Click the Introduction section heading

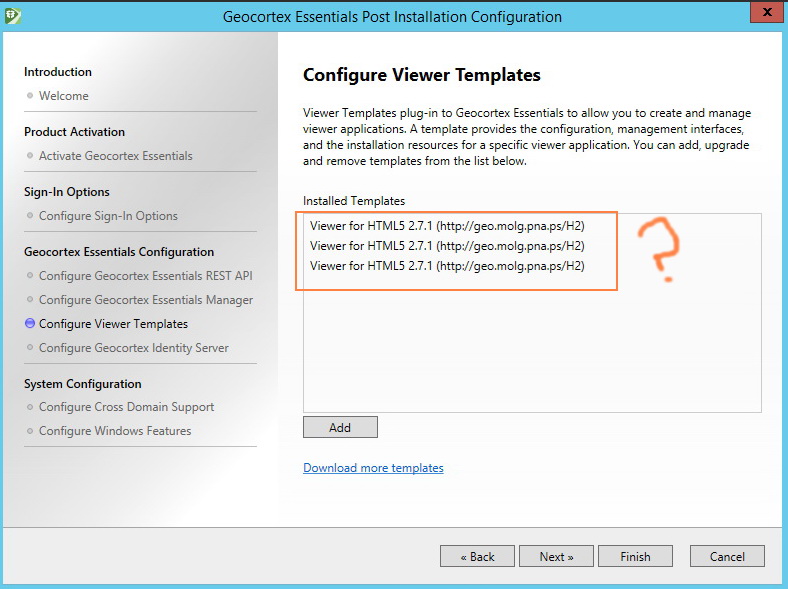58,72
